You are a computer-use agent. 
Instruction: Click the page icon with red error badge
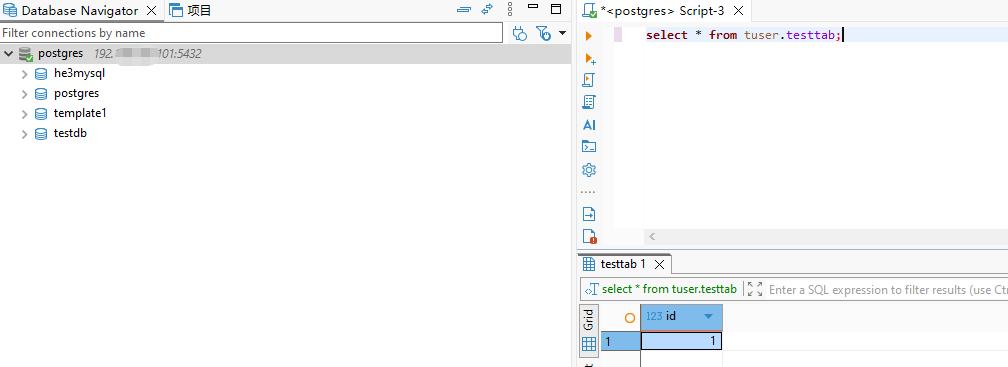pos(590,236)
